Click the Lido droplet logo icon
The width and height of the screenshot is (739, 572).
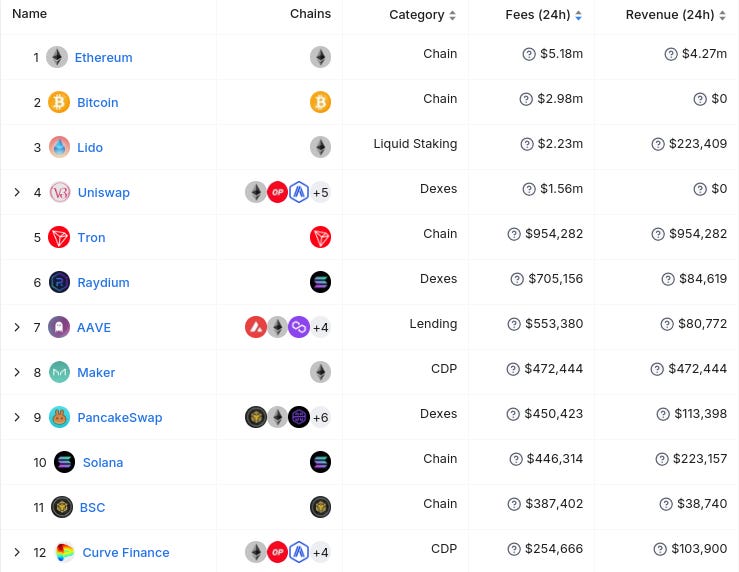59,147
